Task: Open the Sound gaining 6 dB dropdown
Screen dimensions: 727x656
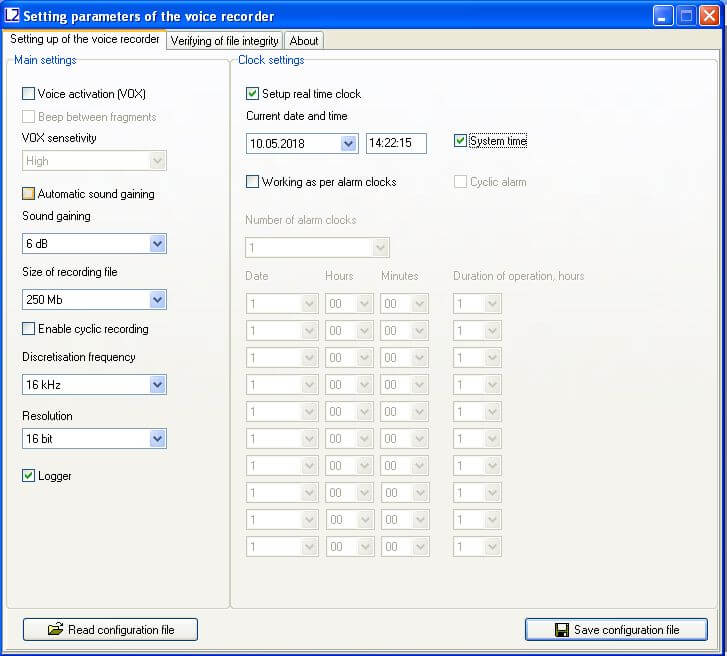Action: point(157,244)
